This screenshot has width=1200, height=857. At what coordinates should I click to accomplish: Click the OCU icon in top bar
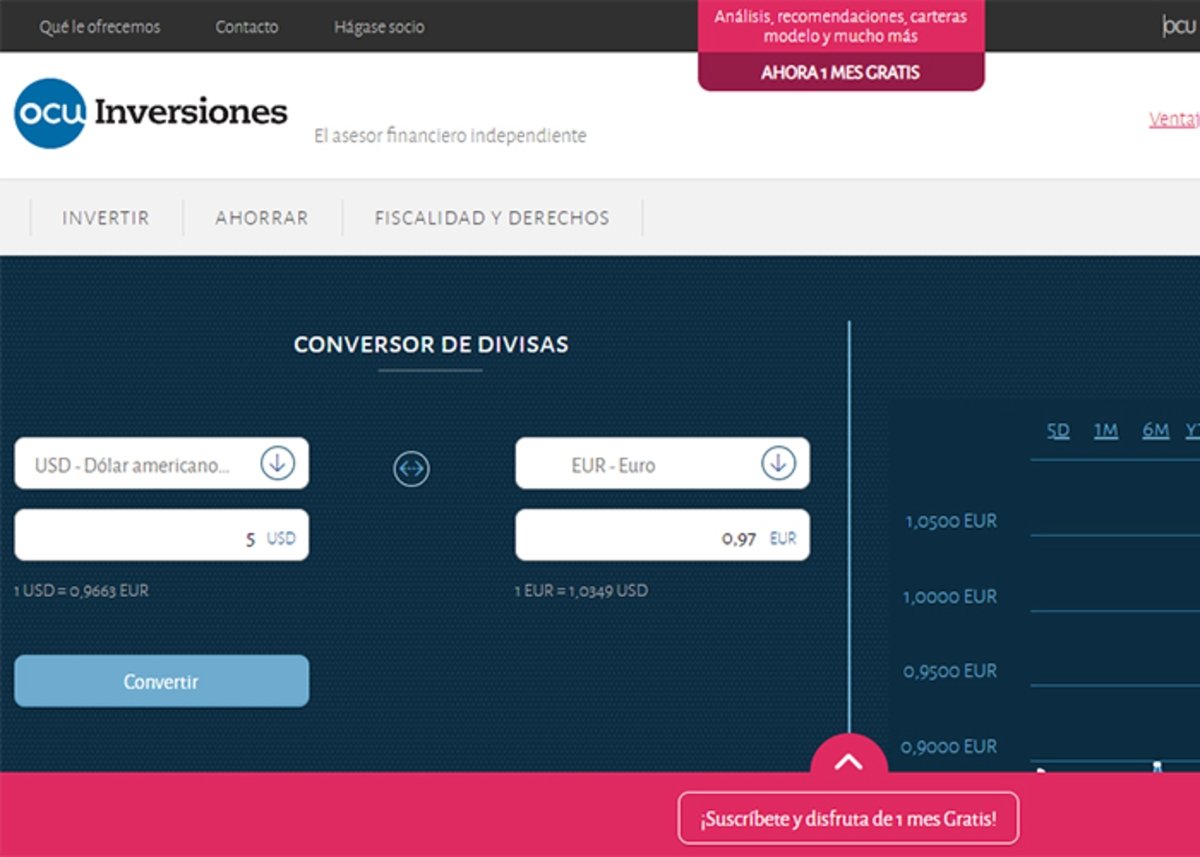(x=1179, y=26)
